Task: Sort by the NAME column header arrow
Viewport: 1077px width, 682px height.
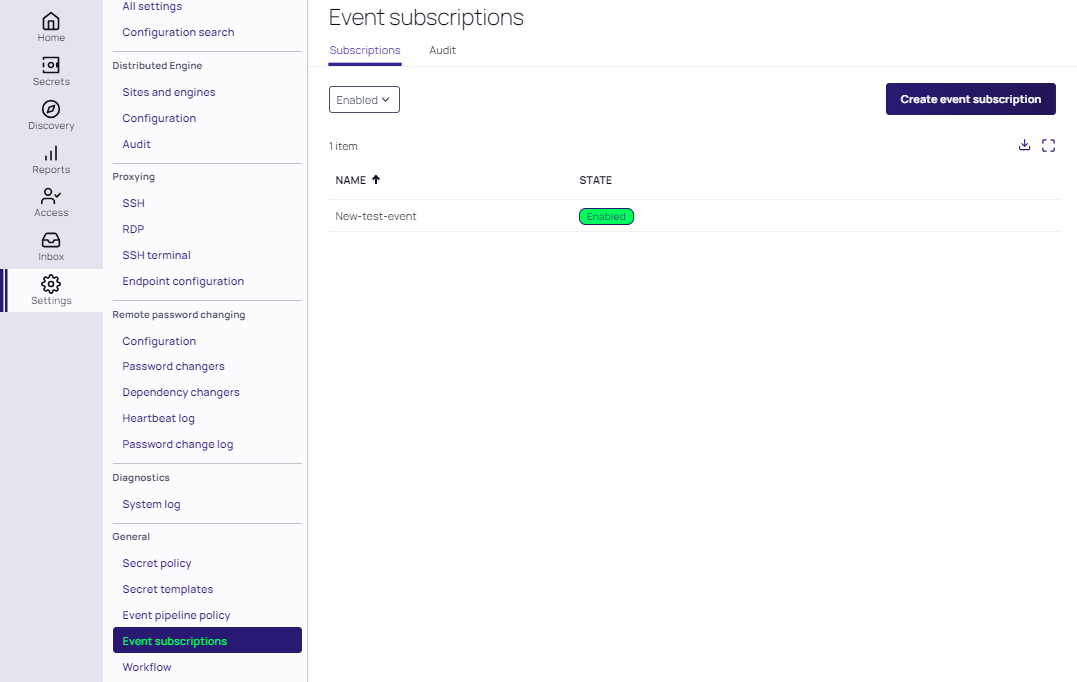Action: (376, 180)
